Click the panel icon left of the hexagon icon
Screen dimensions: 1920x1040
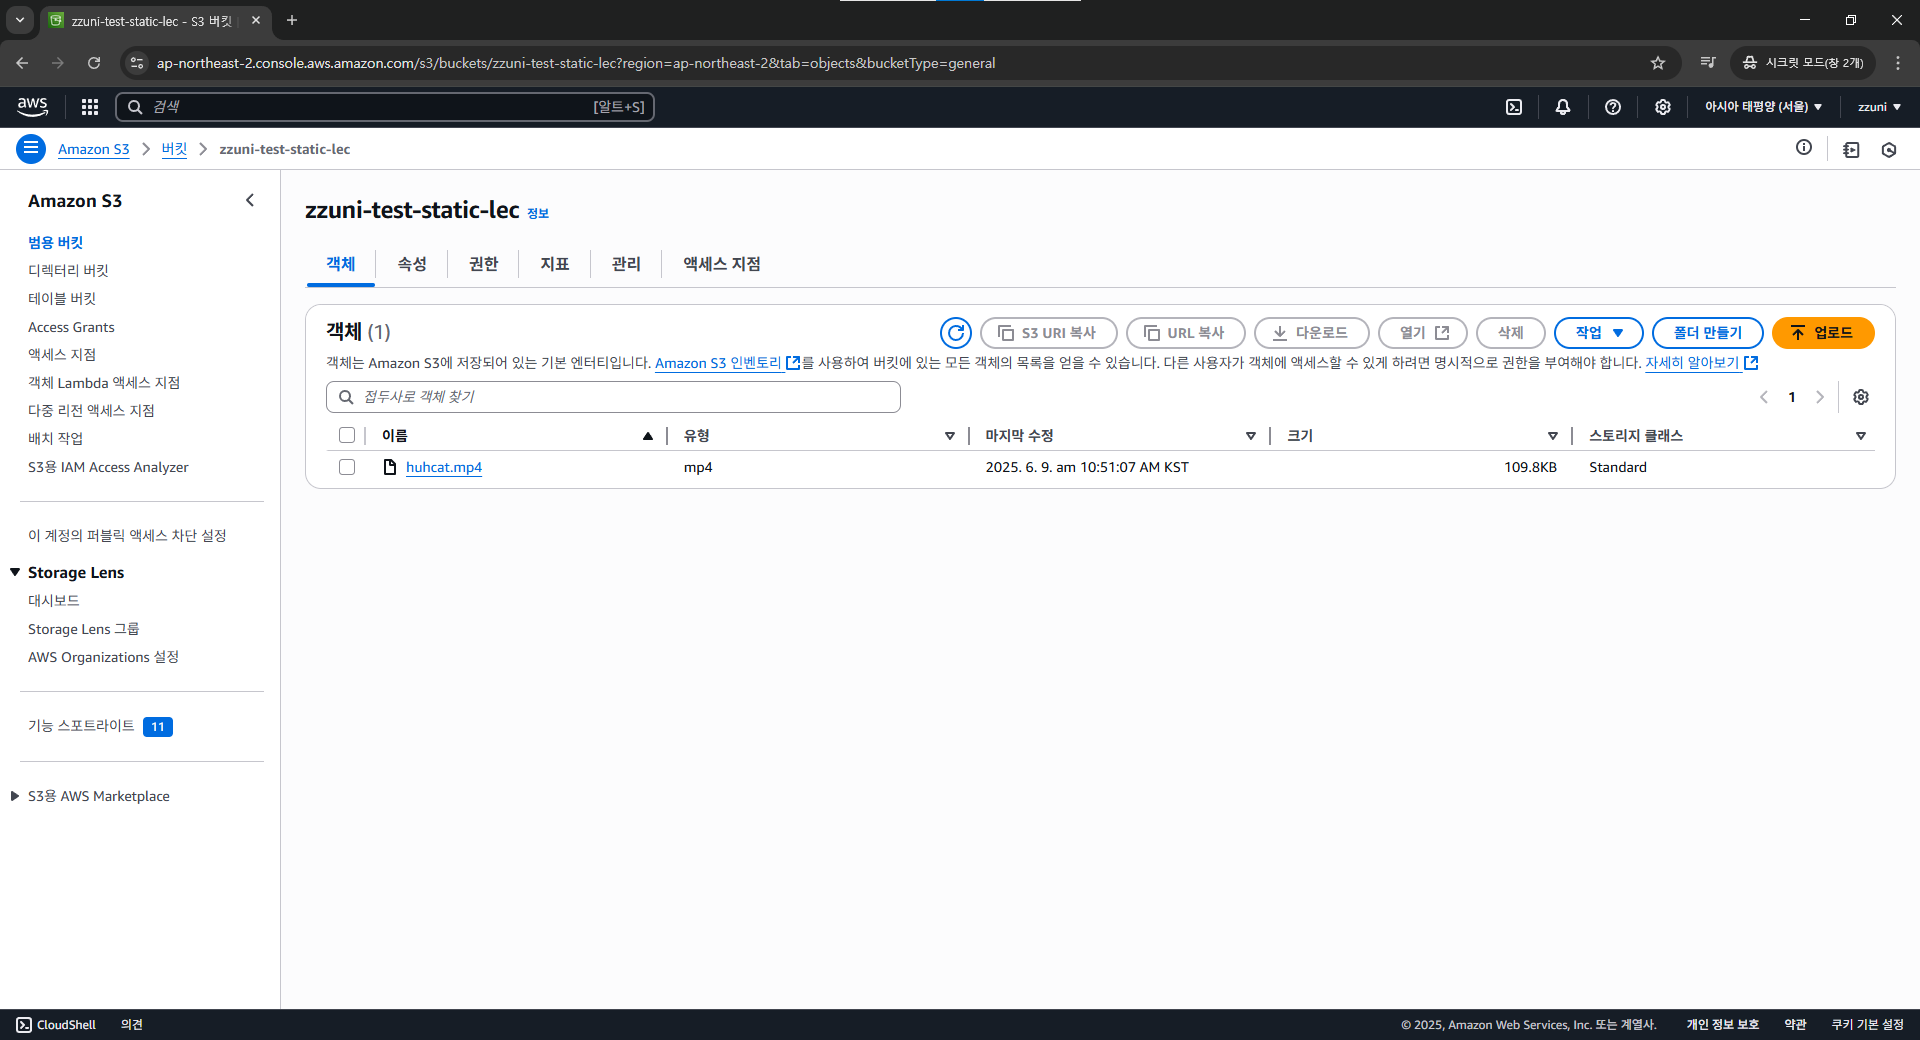(x=1851, y=150)
